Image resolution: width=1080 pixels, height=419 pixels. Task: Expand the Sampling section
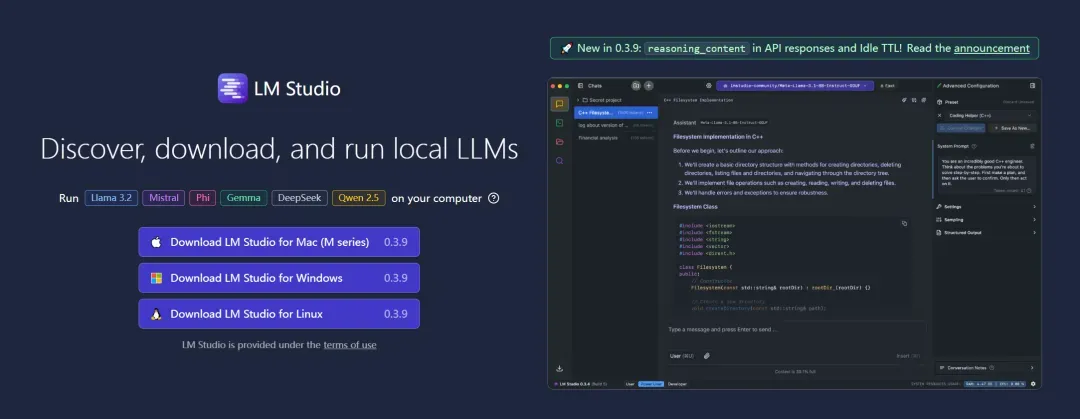point(986,220)
